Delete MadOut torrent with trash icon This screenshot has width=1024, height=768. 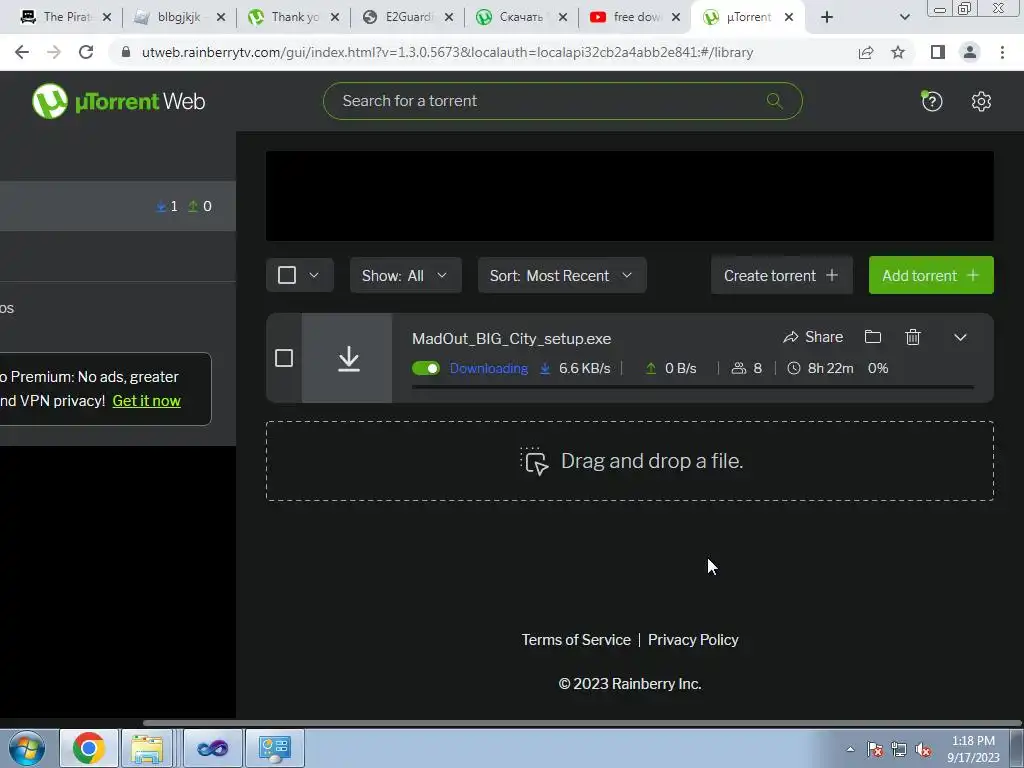(913, 337)
